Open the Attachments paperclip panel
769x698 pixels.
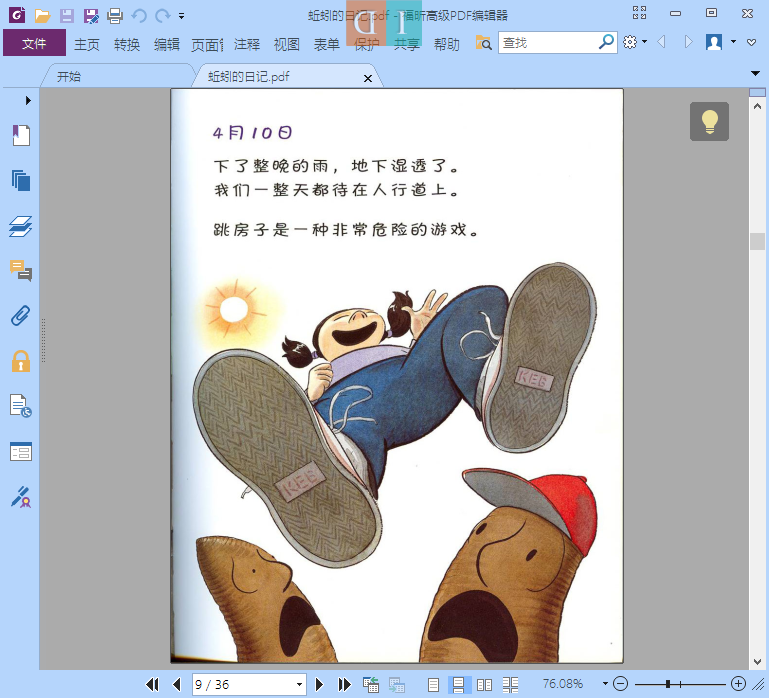(21, 316)
